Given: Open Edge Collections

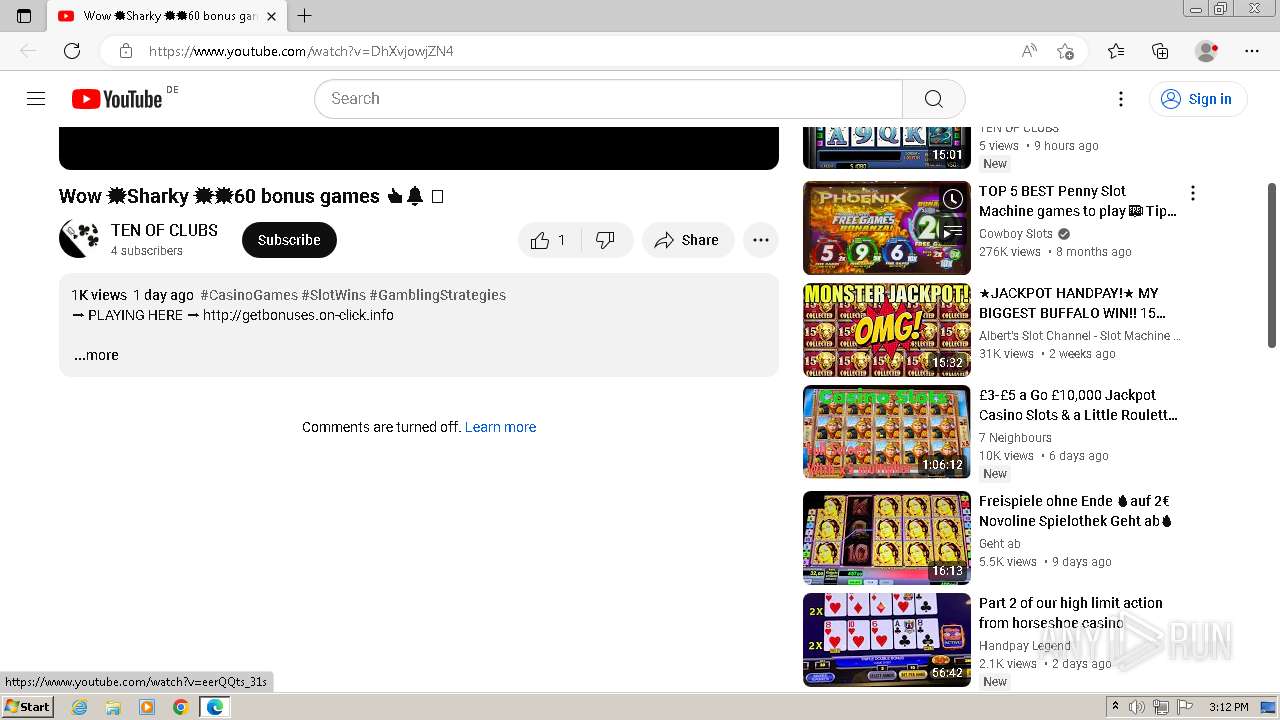Looking at the screenshot, I should tap(1160, 51).
